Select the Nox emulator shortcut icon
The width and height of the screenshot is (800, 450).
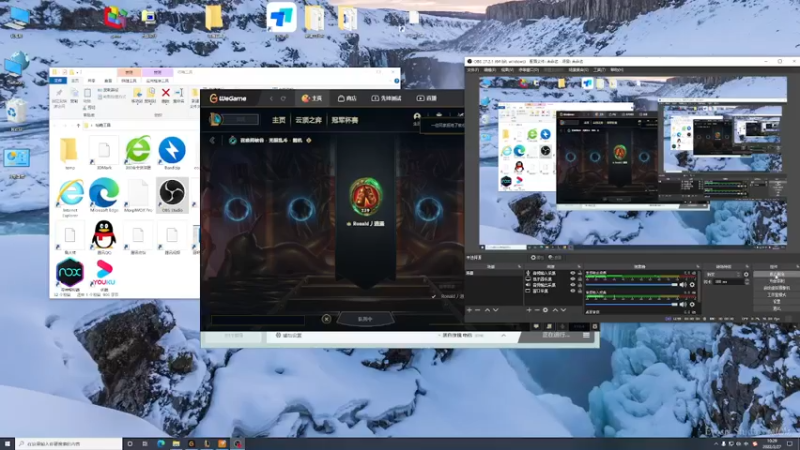coord(70,274)
